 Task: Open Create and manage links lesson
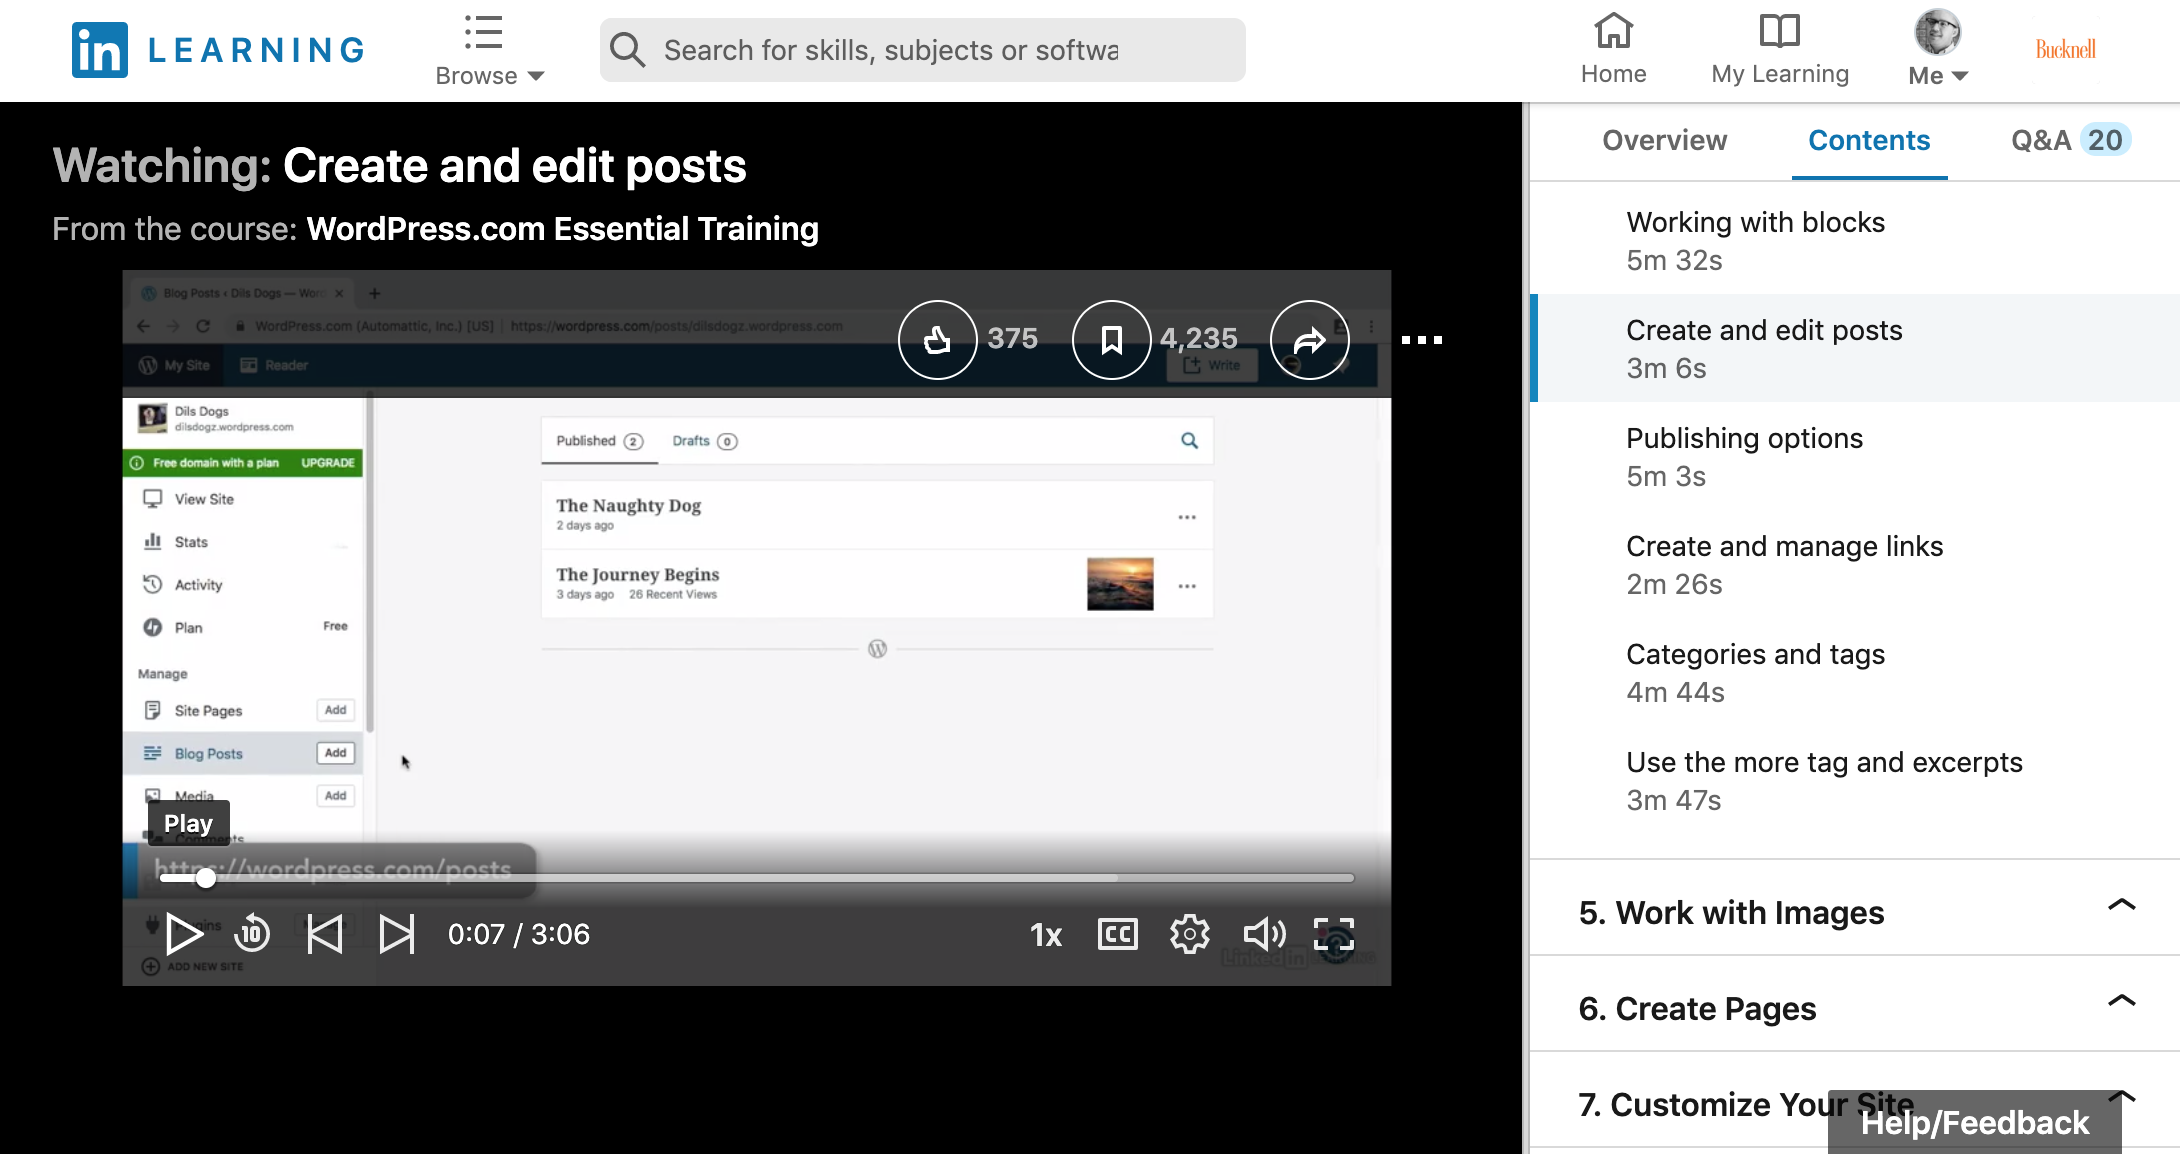tap(1855, 564)
